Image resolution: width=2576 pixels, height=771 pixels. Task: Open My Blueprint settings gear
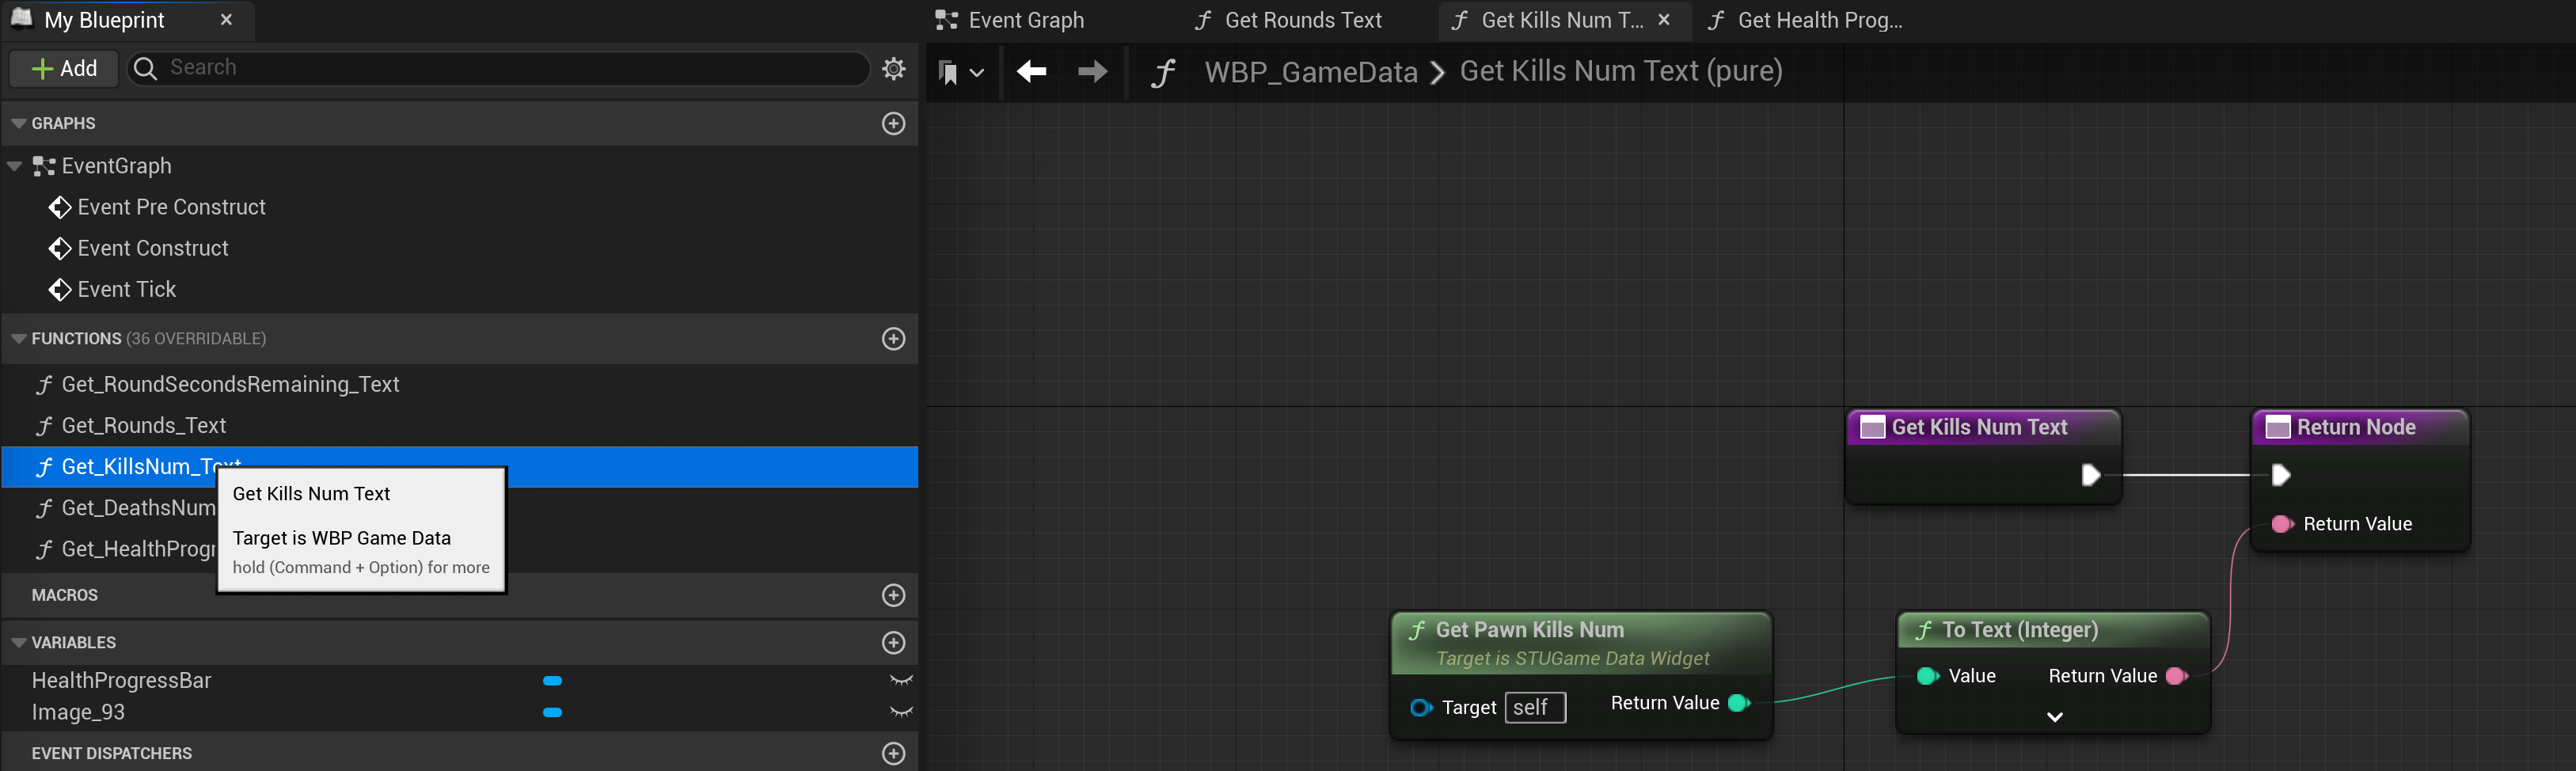(894, 68)
